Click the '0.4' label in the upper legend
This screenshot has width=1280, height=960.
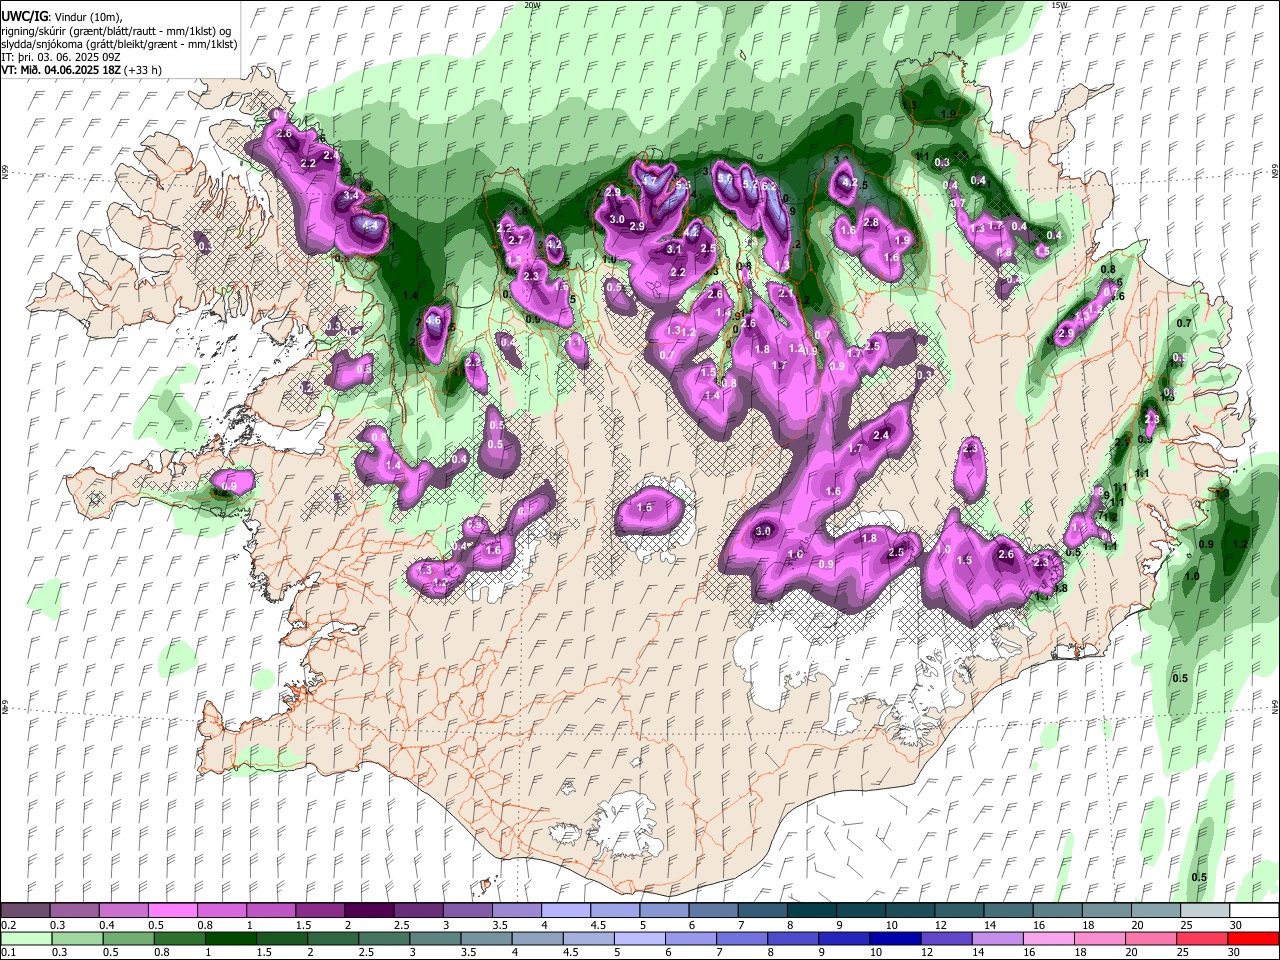107,925
